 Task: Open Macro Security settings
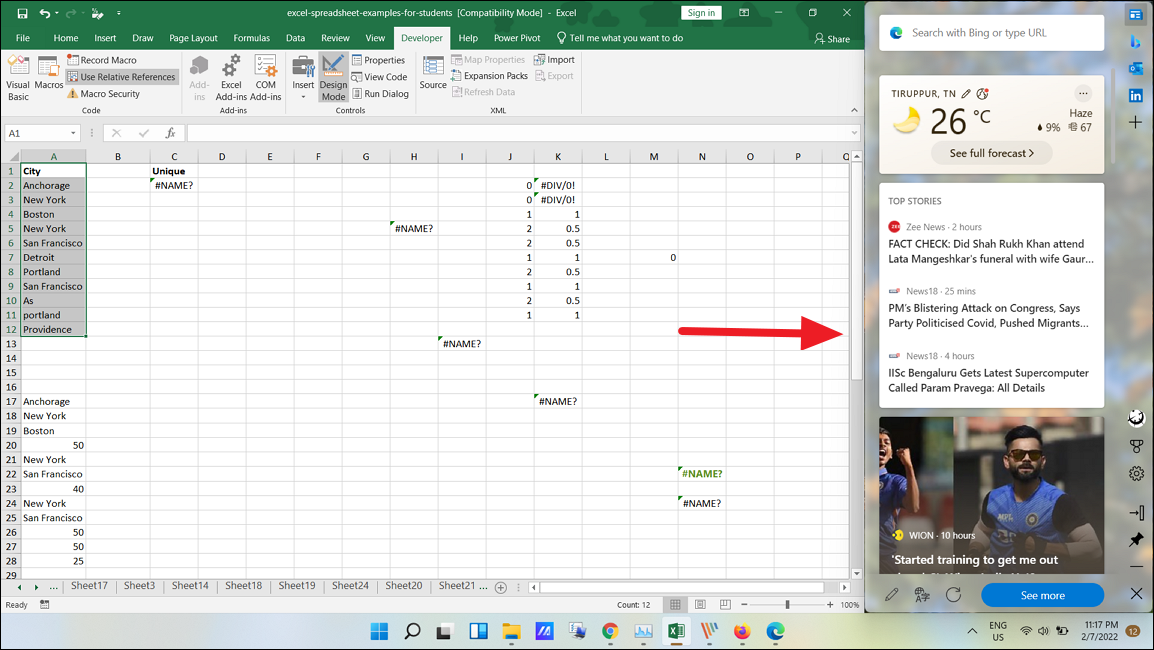[104, 94]
